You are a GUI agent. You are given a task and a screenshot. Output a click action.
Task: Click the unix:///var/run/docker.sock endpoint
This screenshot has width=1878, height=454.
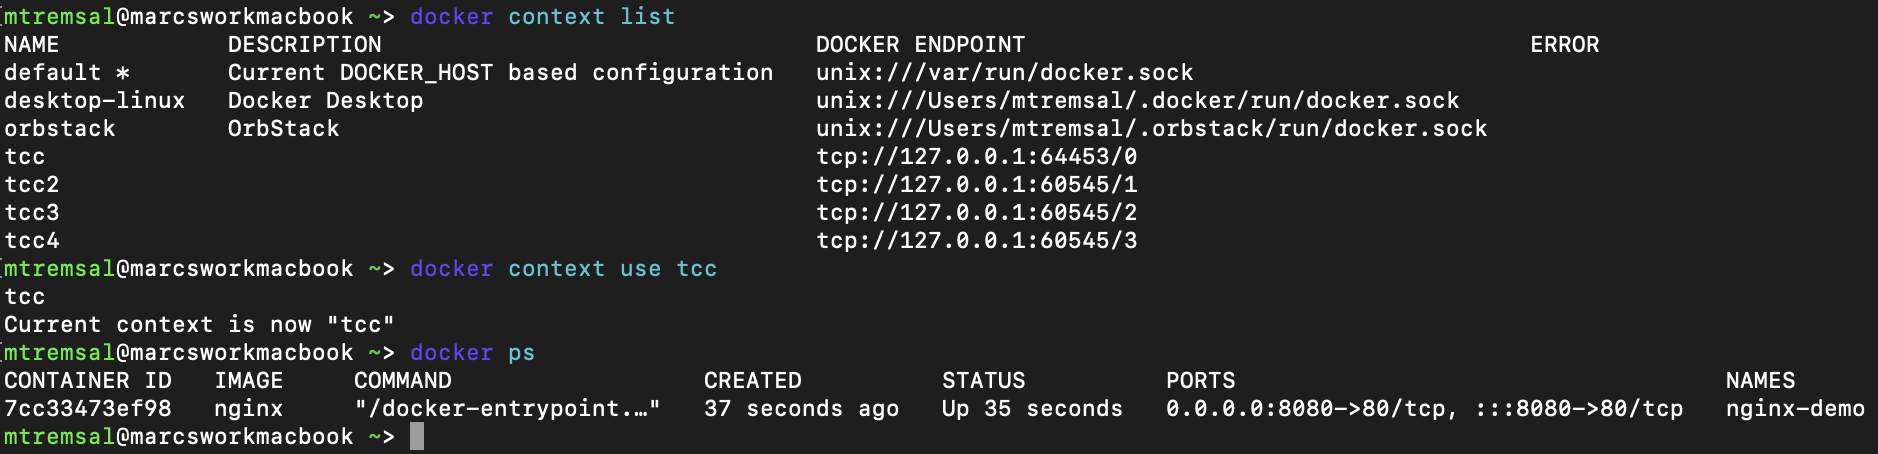tap(1004, 73)
